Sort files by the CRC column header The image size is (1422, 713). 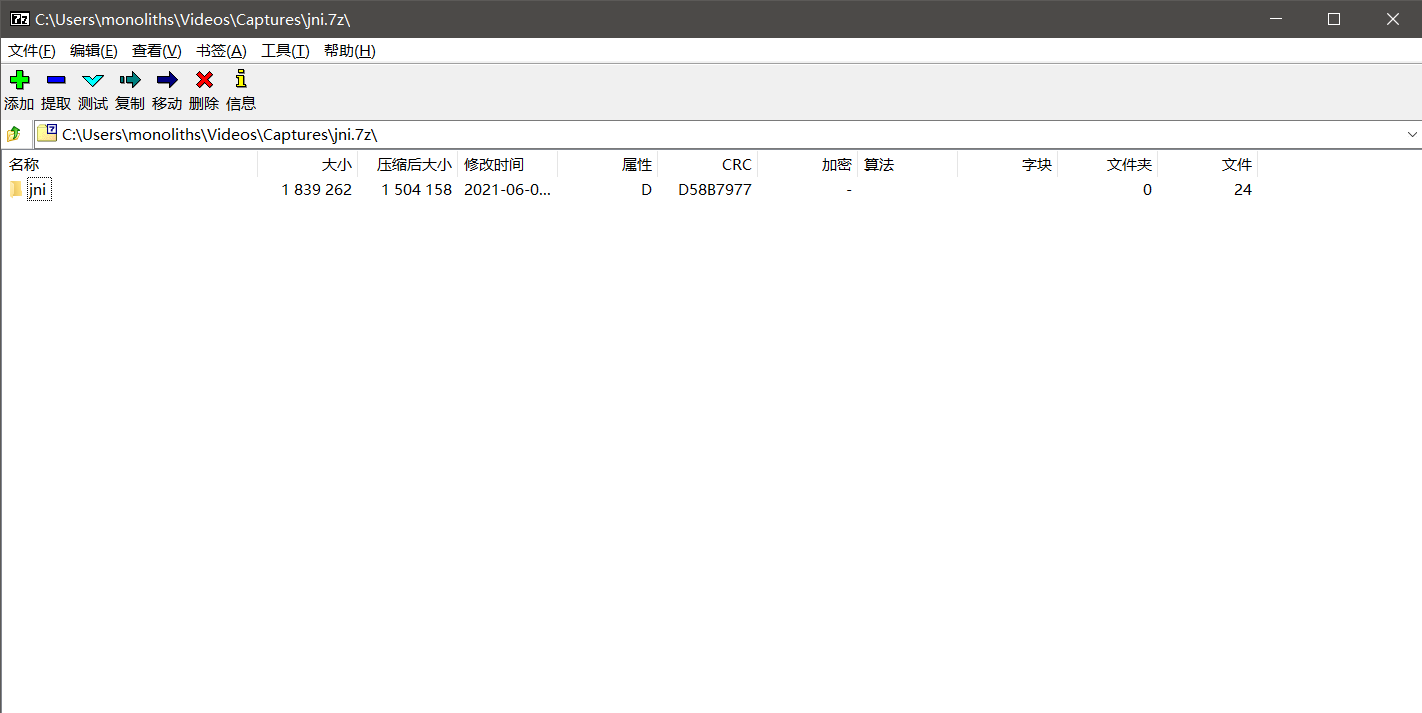click(737, 164)
